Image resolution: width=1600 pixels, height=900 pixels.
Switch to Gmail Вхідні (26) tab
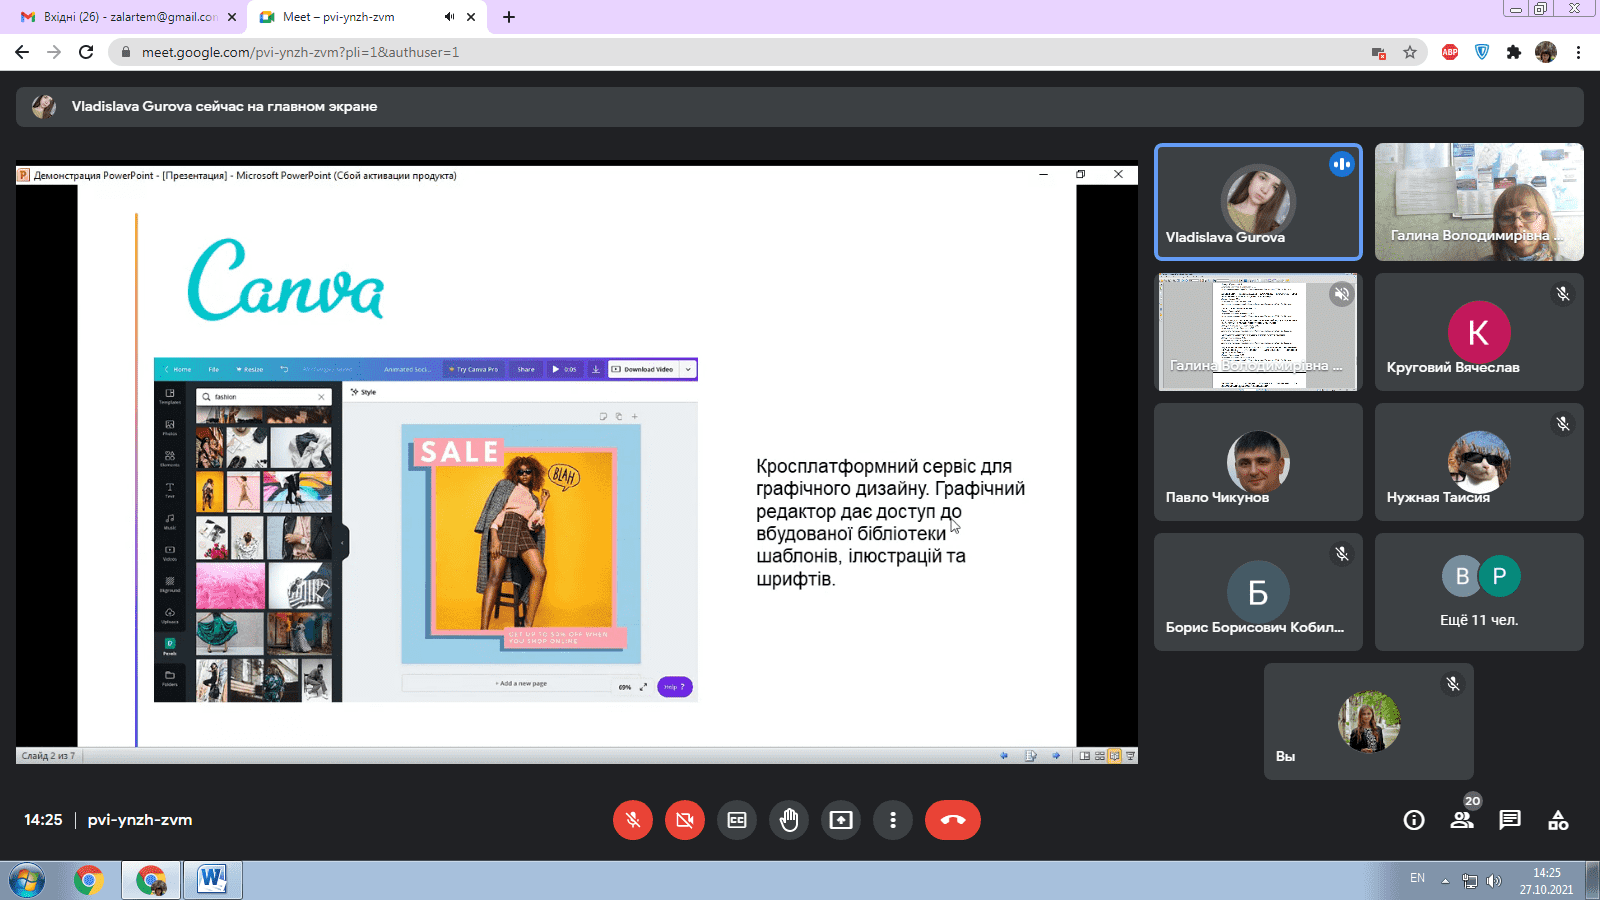[130, 17]
